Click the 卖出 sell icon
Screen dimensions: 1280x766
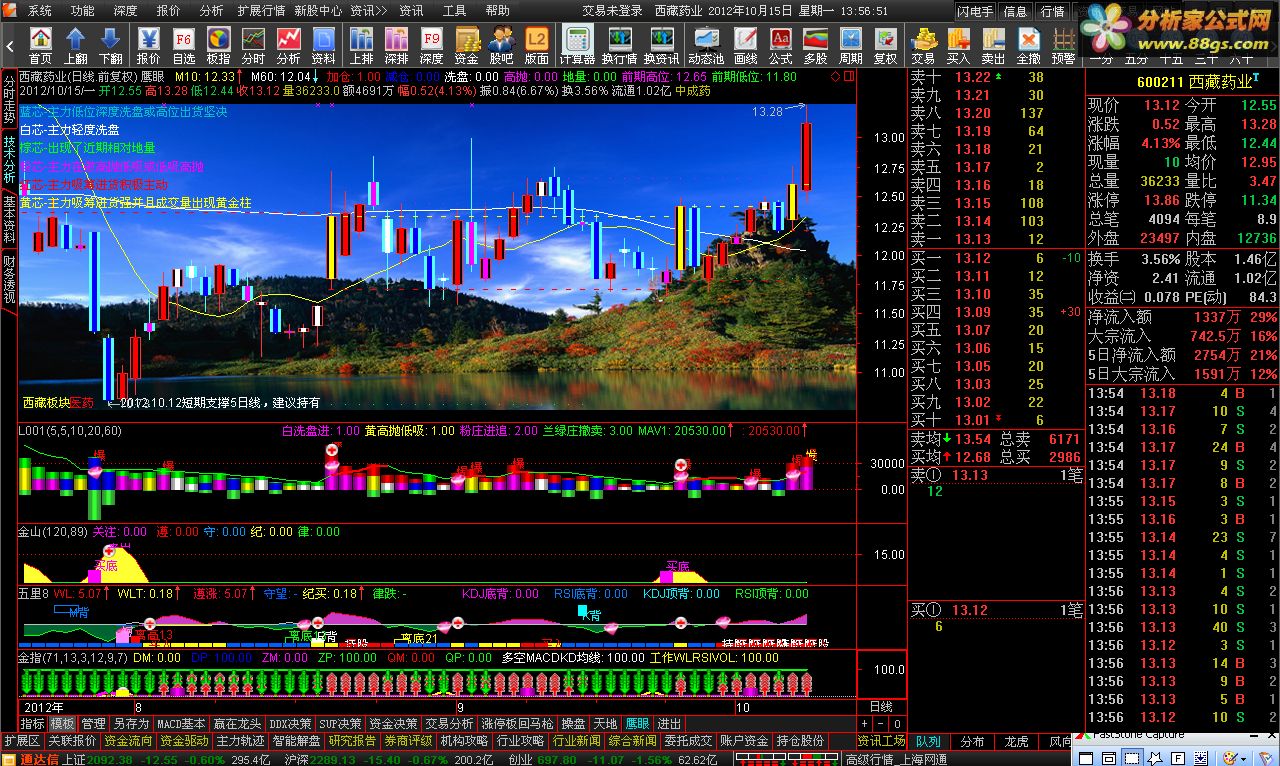[993, 46]
